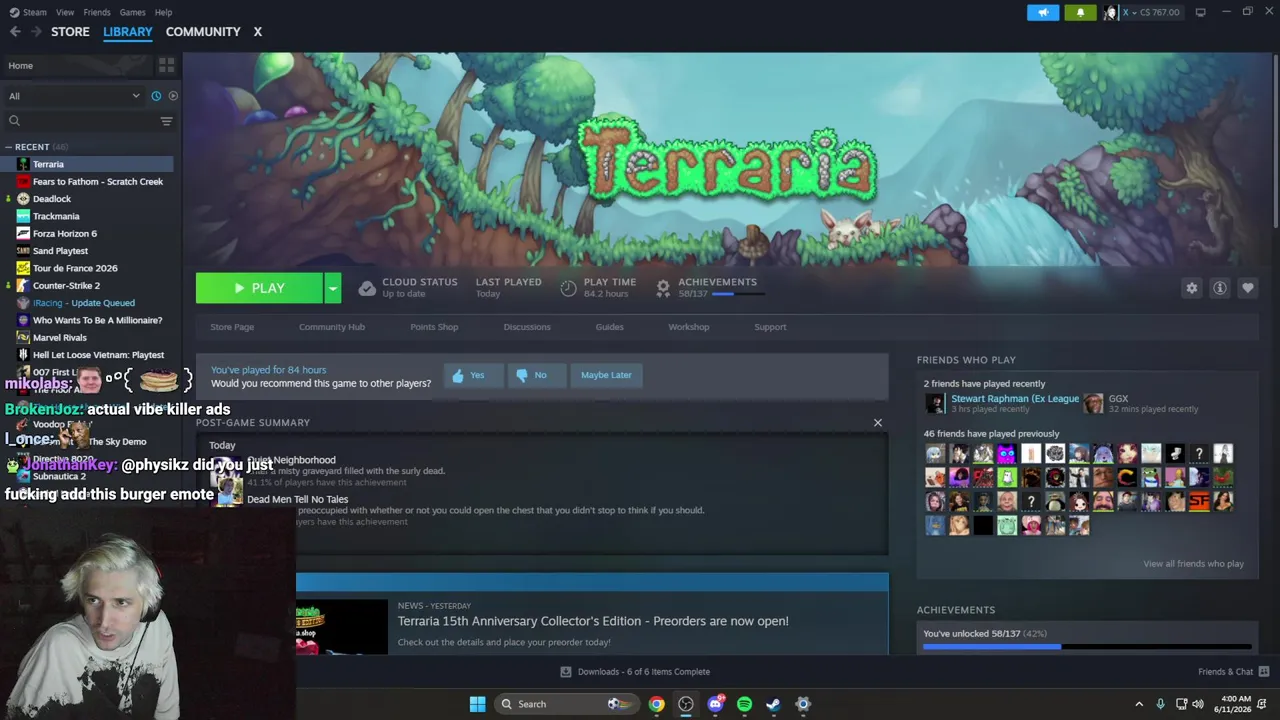Click the green PLAY button

pos(259,288)
